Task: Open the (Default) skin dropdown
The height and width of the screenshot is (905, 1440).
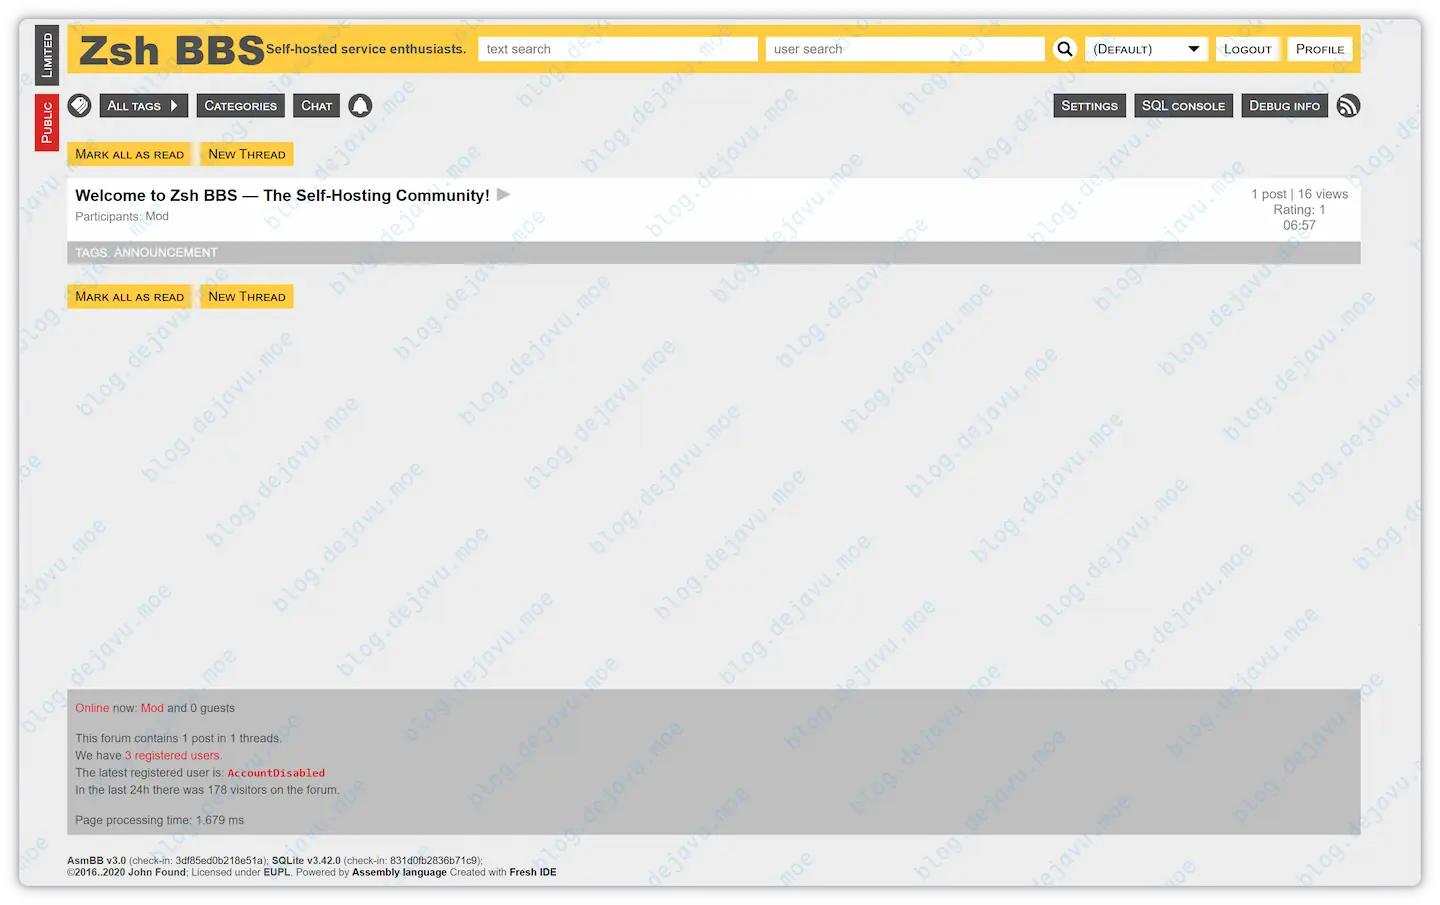Action: 1145,48
